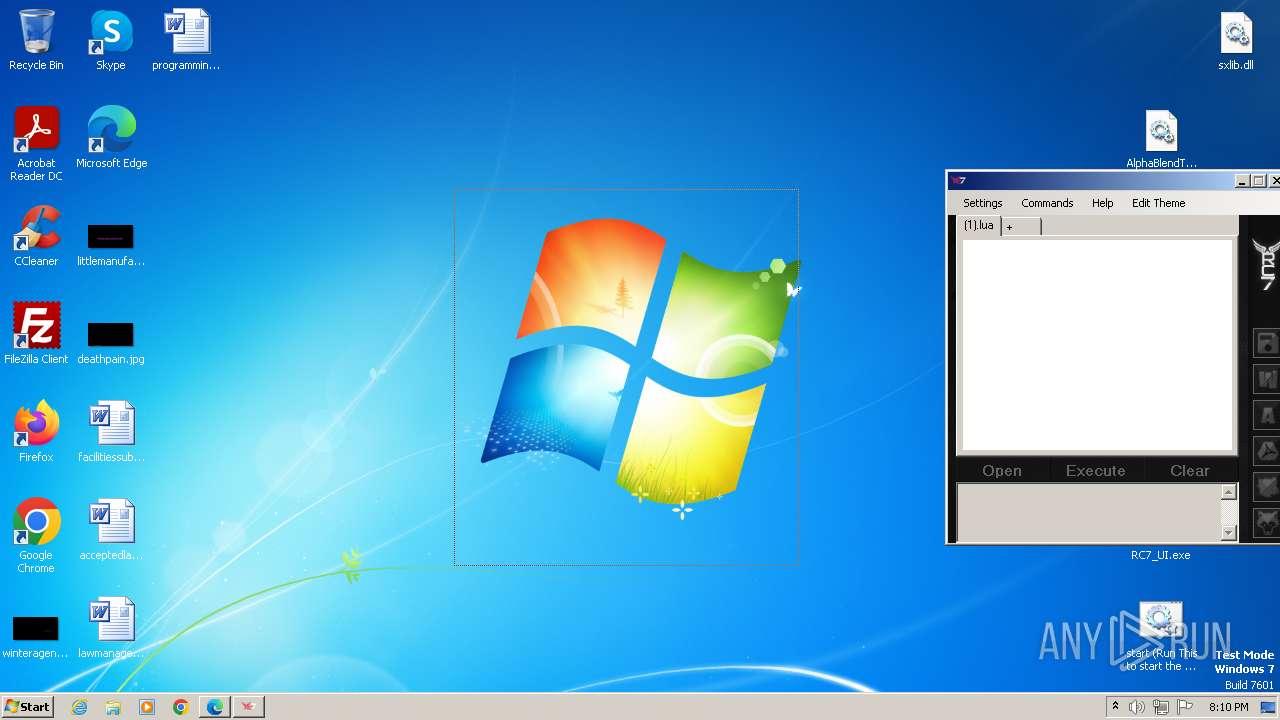Click the 8:10 PM taskbar clock
Viewport: 1280px width, 720px height.
click(x=1228, y=707)
